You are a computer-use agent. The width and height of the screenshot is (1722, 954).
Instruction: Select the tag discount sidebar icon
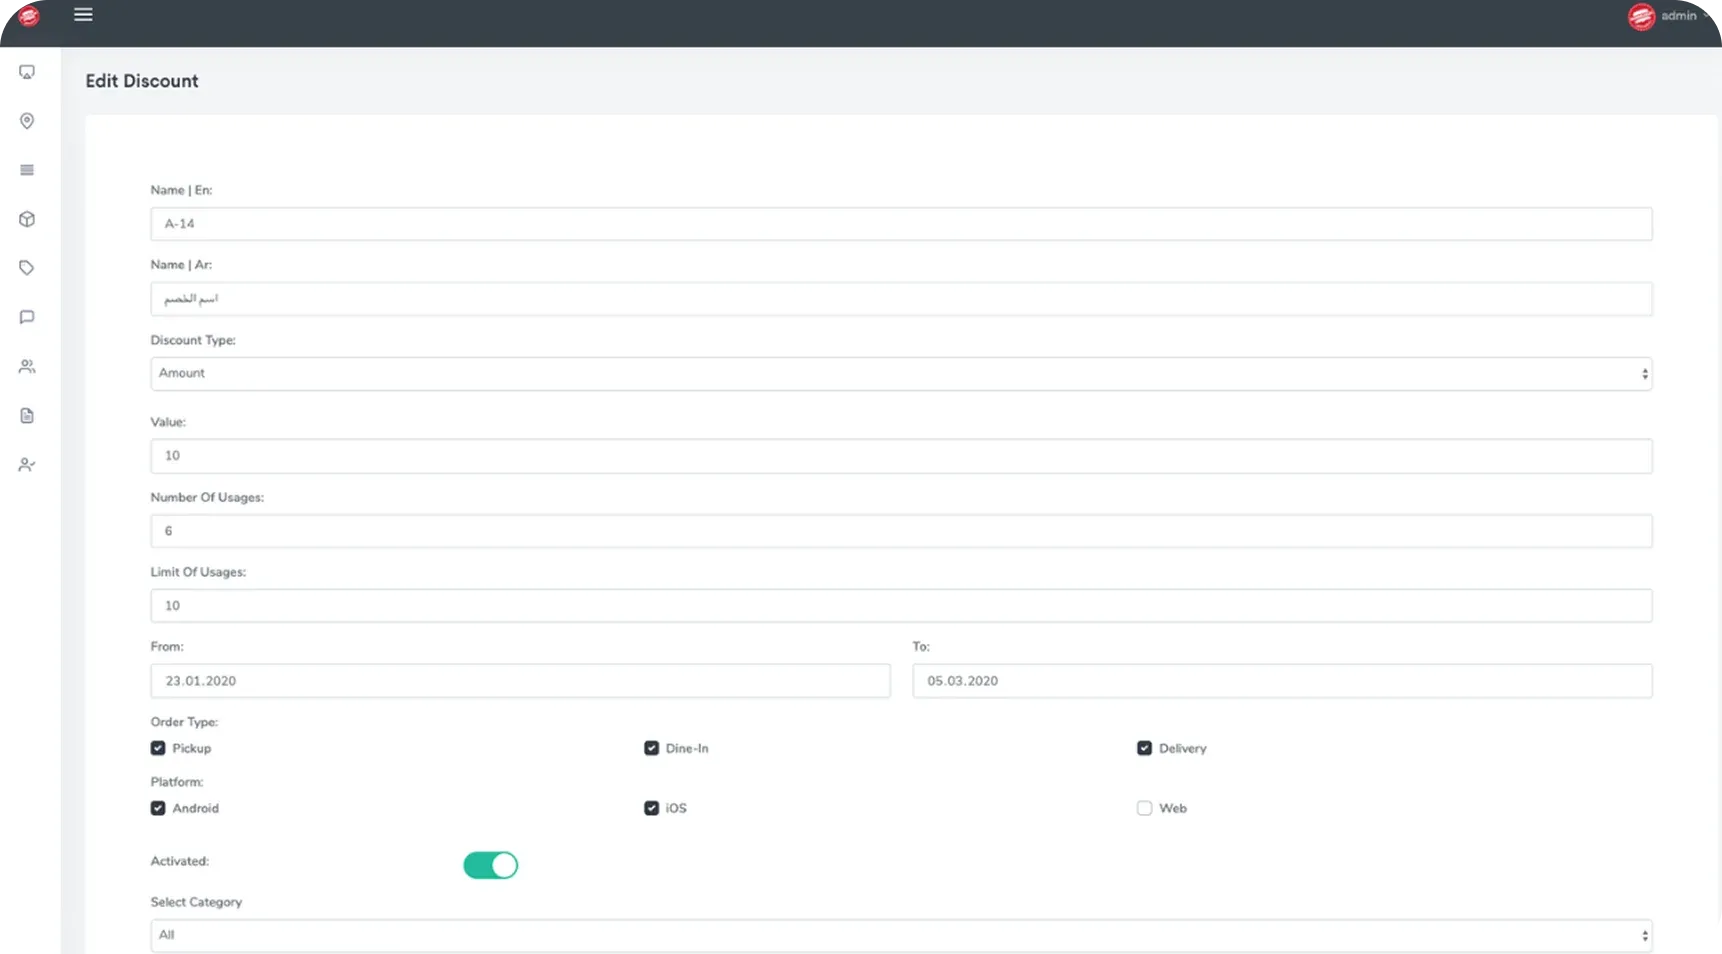coord(27,268)
